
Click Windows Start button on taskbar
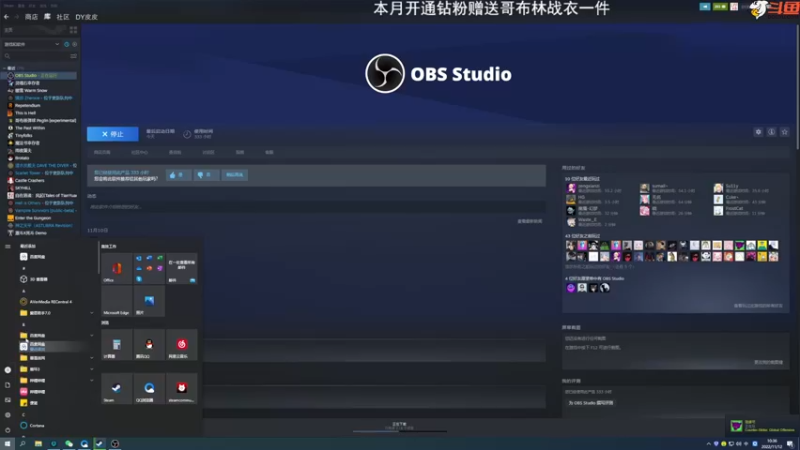tap(7, 444)
